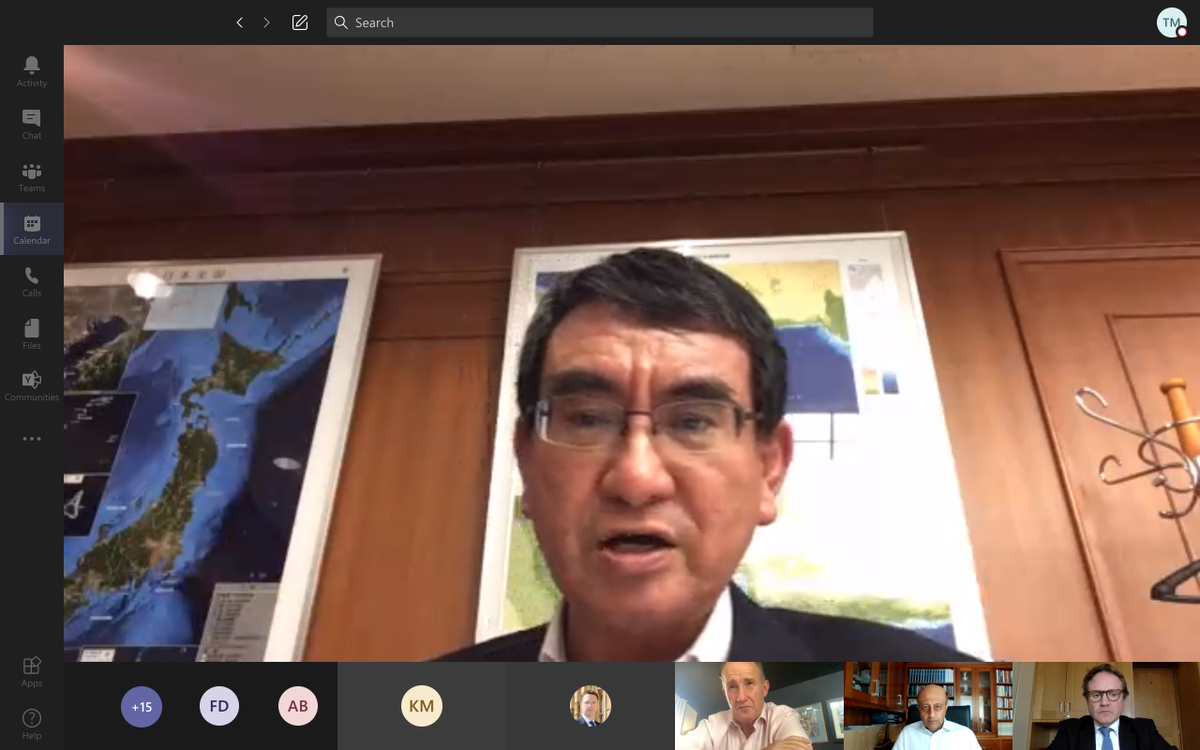Open the Communities section

[x=31, y=385]
